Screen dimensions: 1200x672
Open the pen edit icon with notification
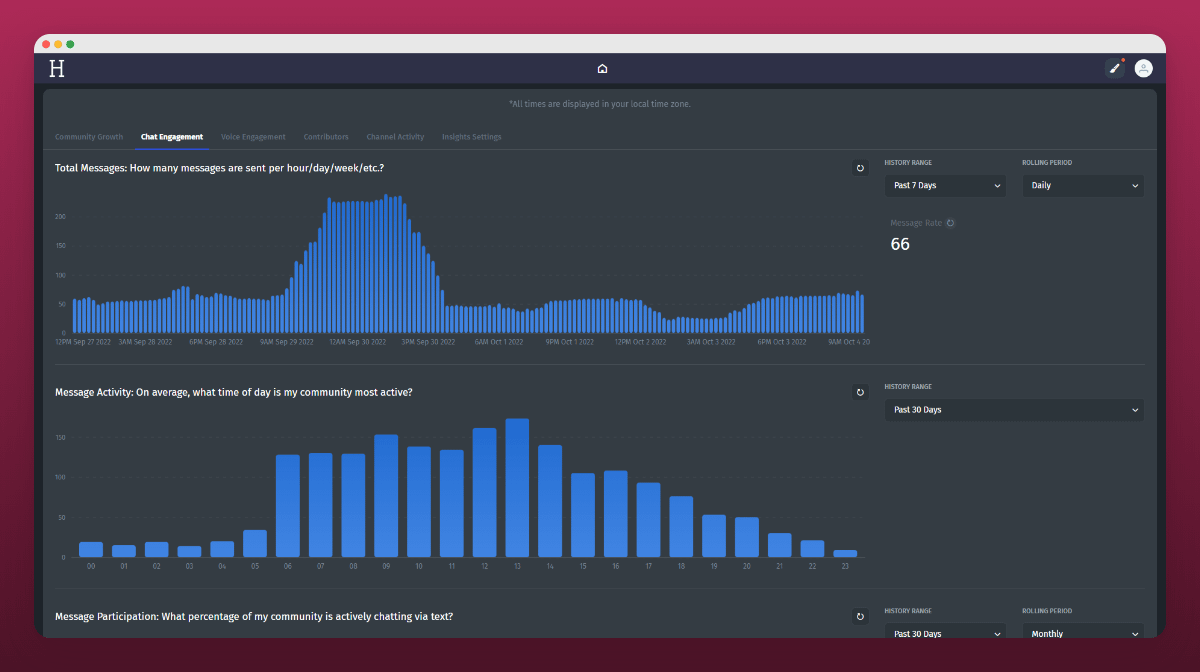pos(1114,68)
